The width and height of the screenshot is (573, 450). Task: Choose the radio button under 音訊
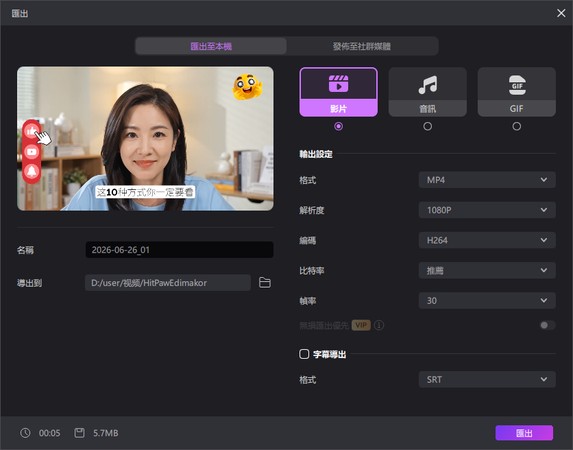428,126
